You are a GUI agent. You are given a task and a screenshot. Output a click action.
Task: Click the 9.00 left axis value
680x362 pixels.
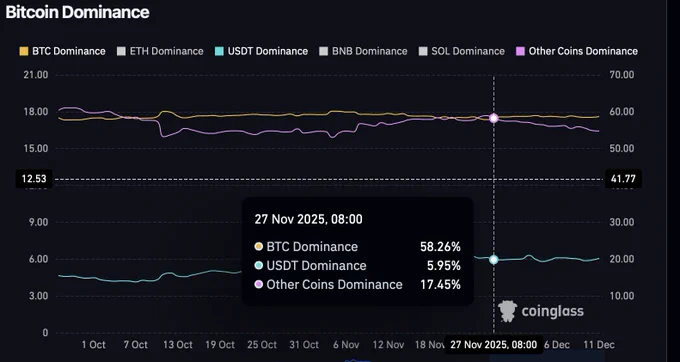(38, 222)
